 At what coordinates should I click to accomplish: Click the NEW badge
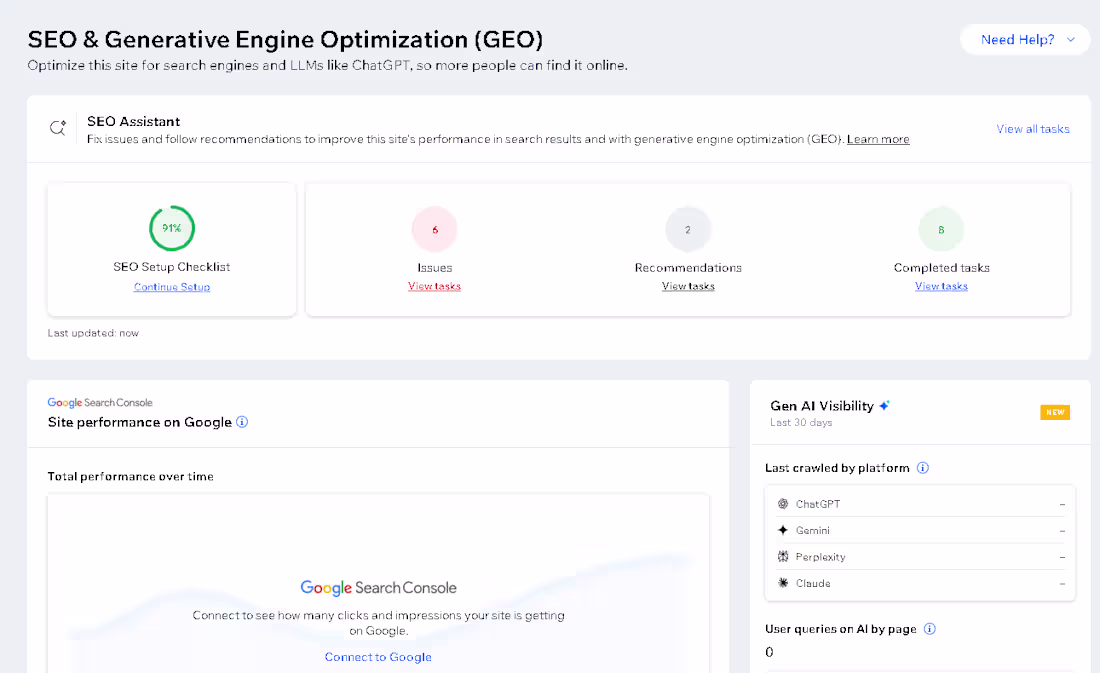point(1055,413)
